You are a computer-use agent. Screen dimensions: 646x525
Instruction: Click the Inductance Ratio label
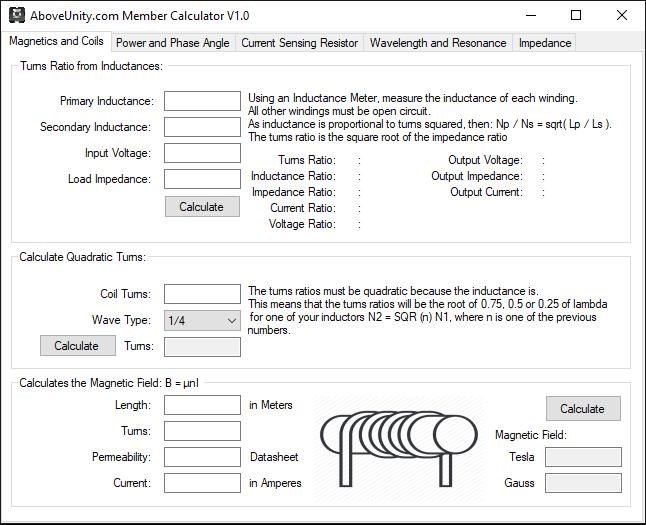coord(294,176)
